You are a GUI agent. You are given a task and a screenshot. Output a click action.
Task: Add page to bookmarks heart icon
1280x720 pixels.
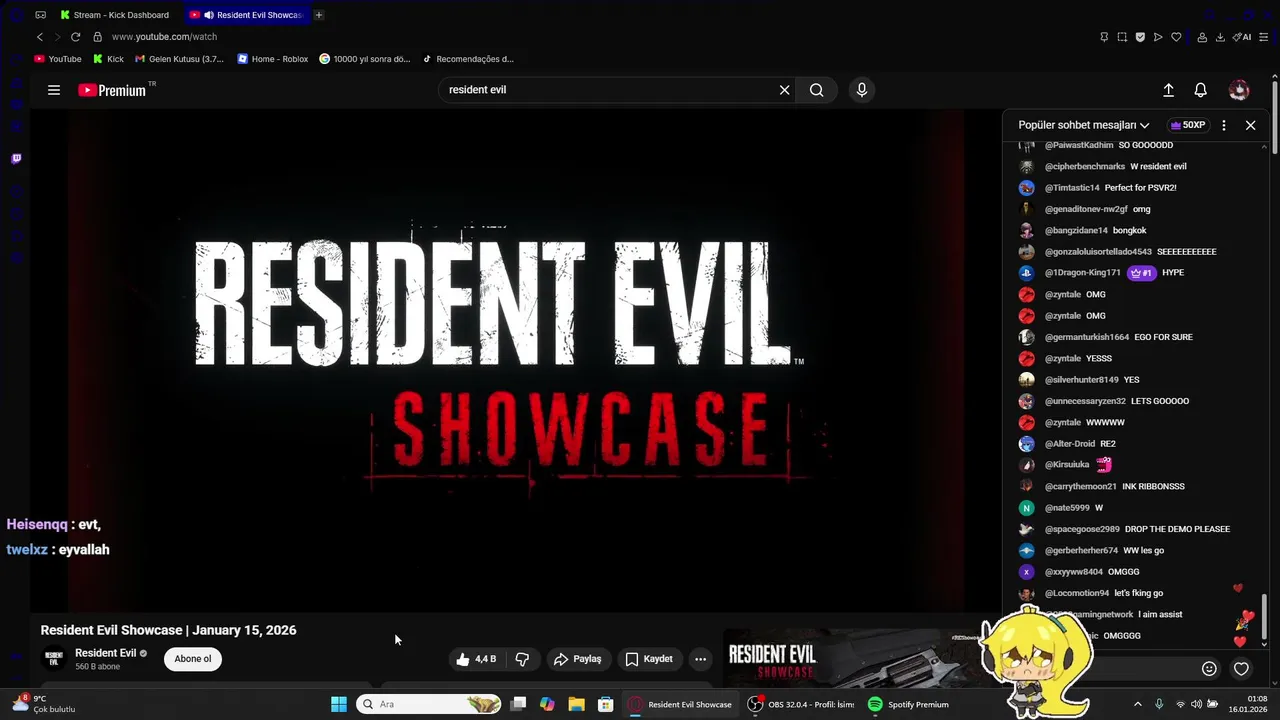point(1176,37)
